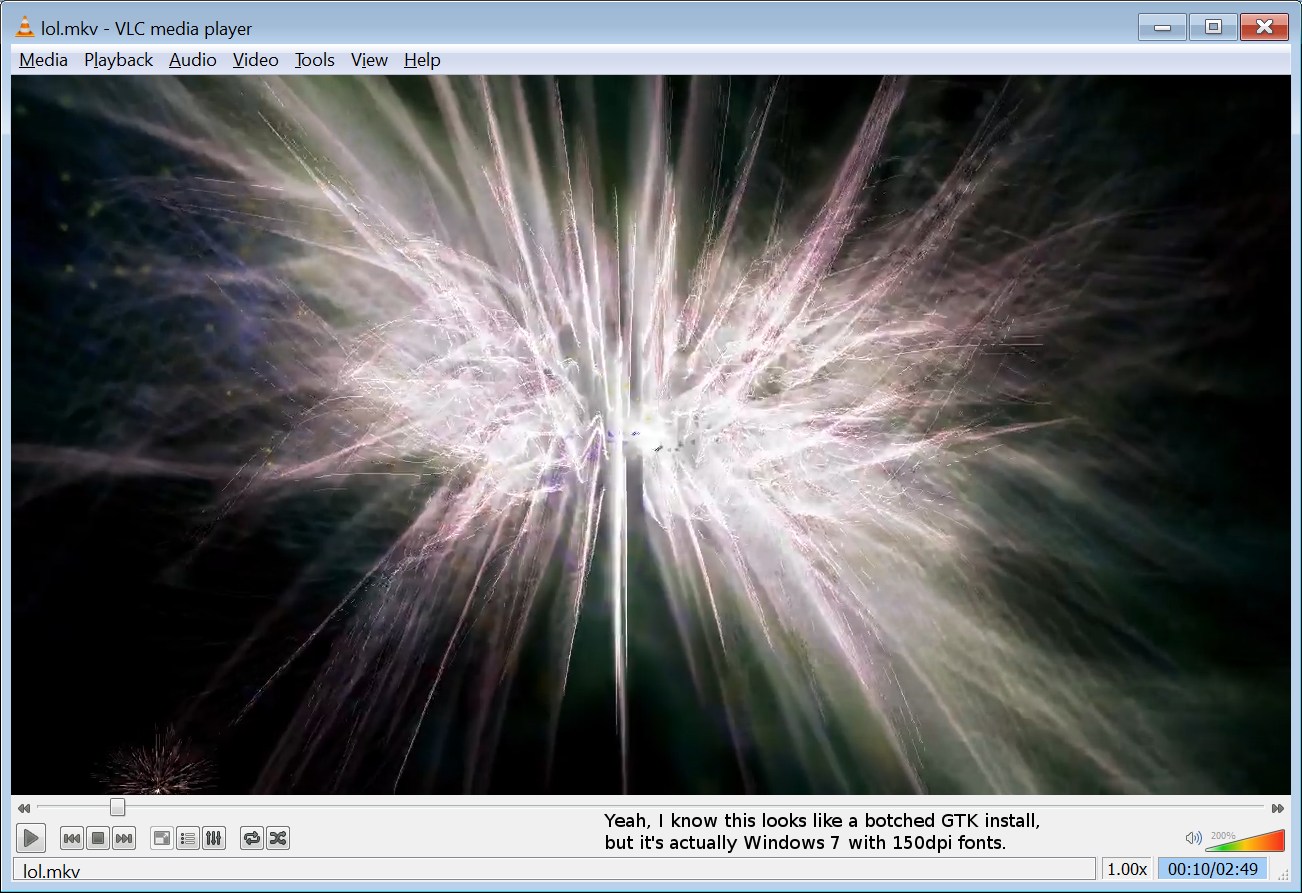Open the View menu
The image size is (1302, 893).
tap(369, 60)
